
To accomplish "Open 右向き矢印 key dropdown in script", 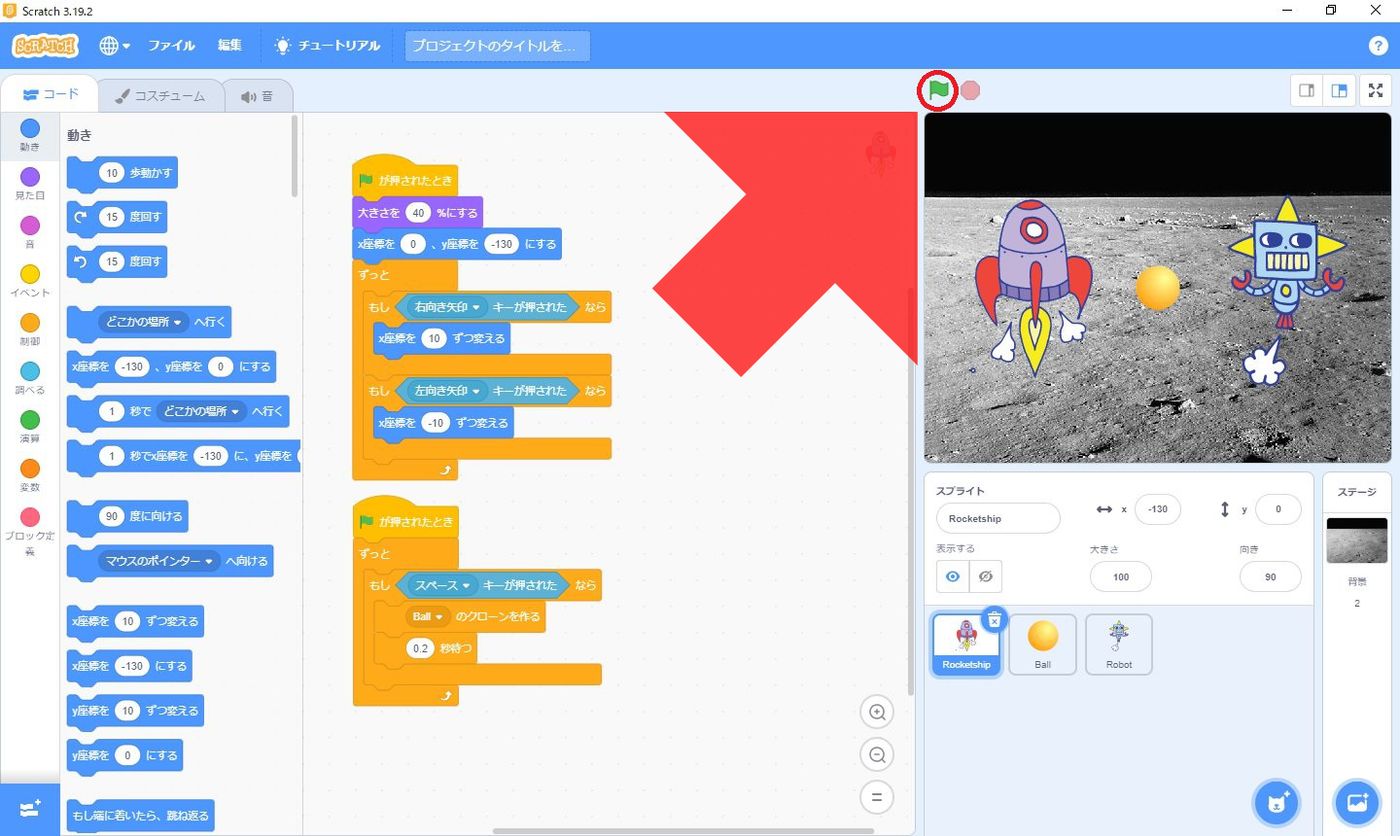I will pyautogui.click(x=448, y=307).
